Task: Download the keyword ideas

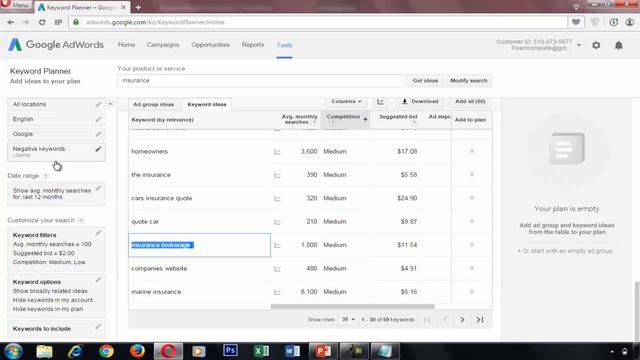Action: click(x=420, y=101)
